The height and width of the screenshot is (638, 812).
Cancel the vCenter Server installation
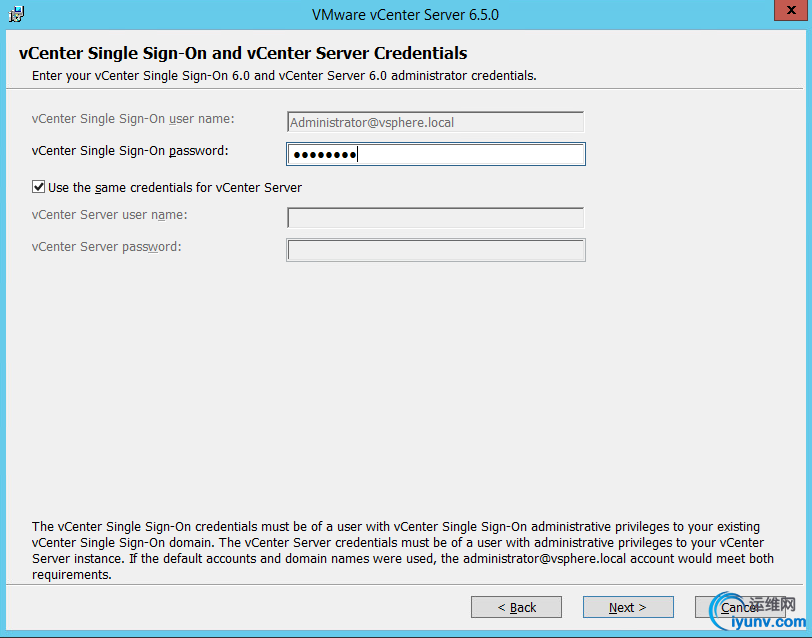(739, 607)
